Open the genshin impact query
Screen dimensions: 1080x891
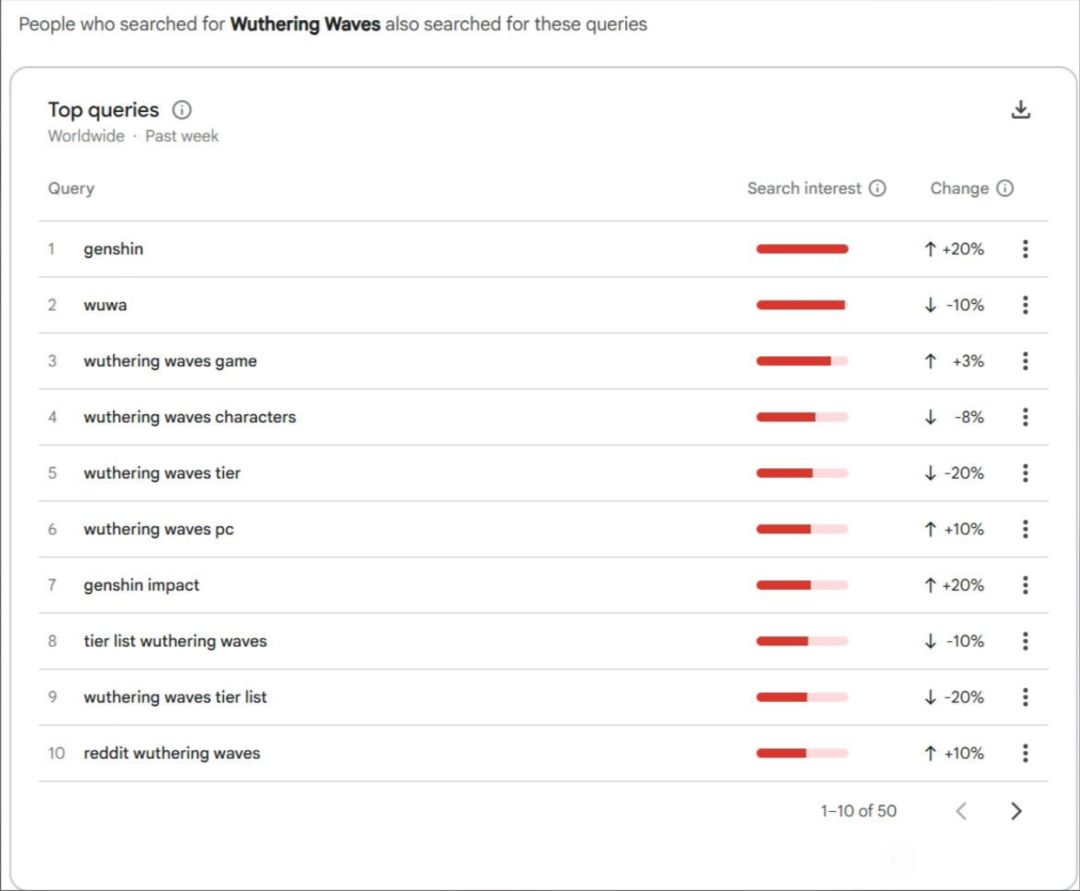click(141, 585)
